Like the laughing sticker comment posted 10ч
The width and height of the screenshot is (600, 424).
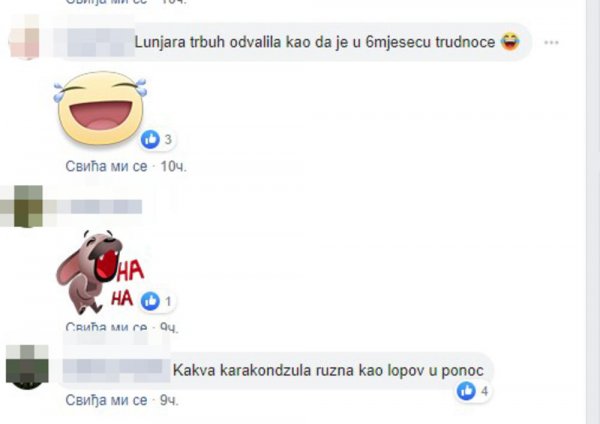point(106,166)
